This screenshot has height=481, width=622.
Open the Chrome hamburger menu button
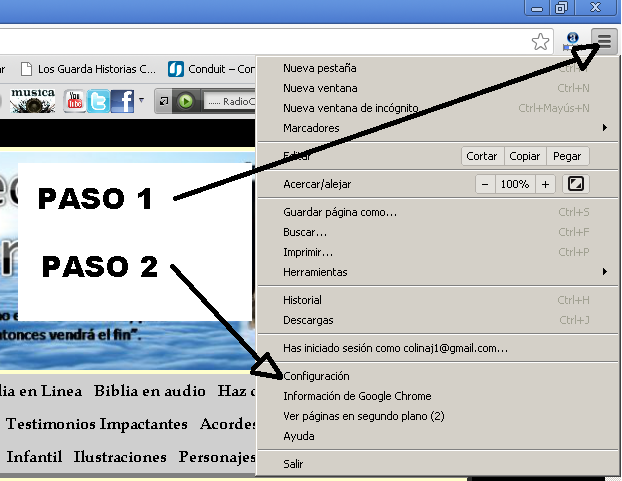(x=604, y=41)
